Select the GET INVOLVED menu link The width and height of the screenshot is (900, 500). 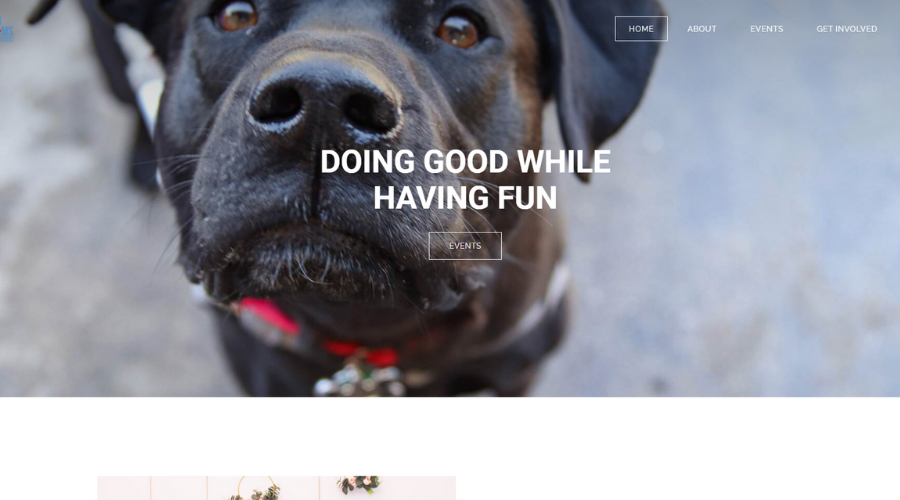click(847, 29)
